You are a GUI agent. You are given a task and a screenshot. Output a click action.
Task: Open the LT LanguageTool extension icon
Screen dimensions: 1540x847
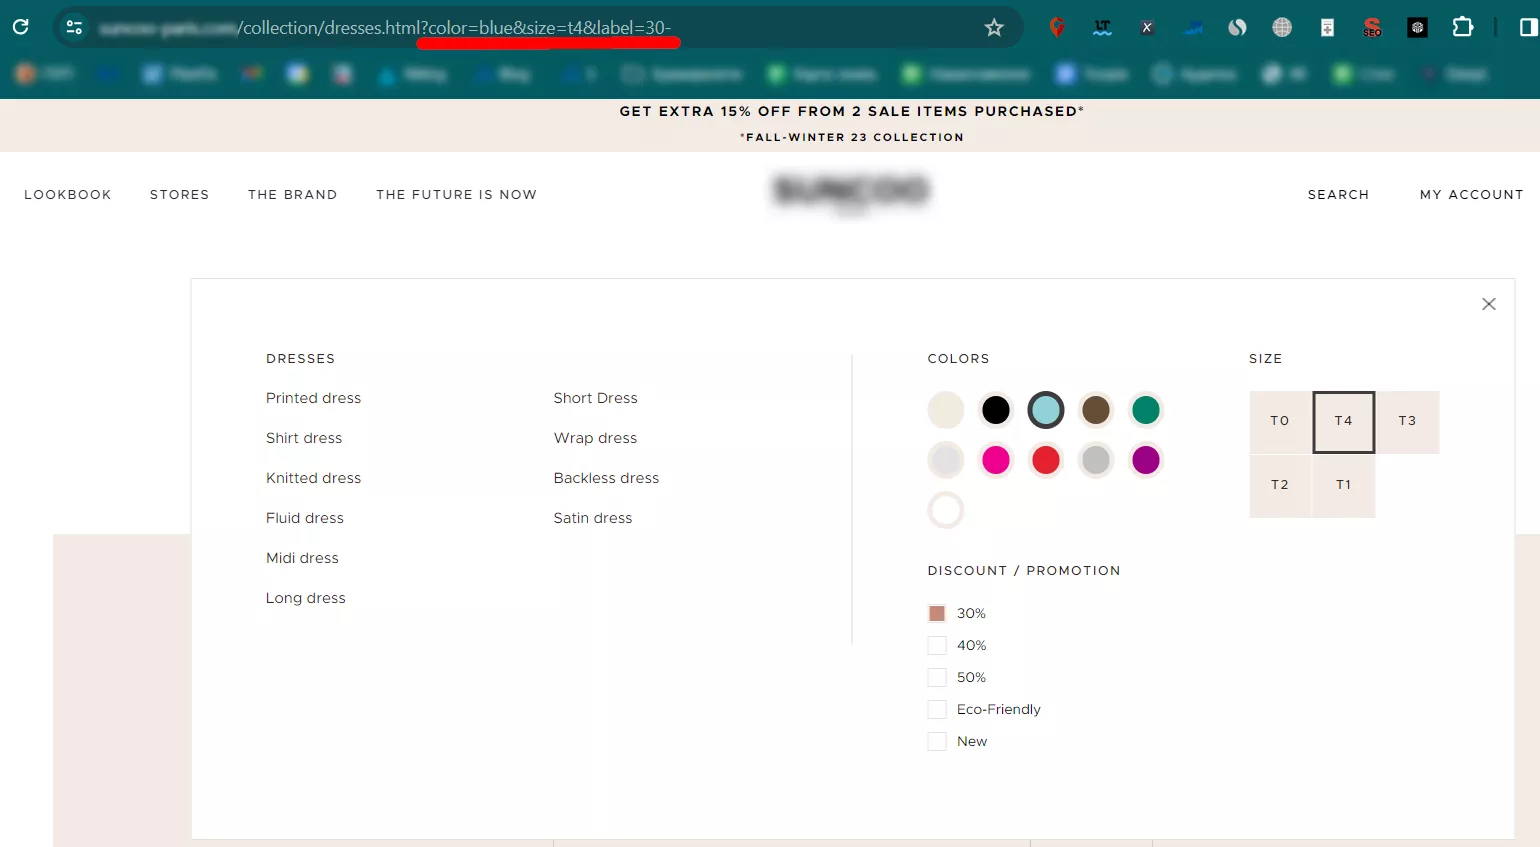point(1102,28)
